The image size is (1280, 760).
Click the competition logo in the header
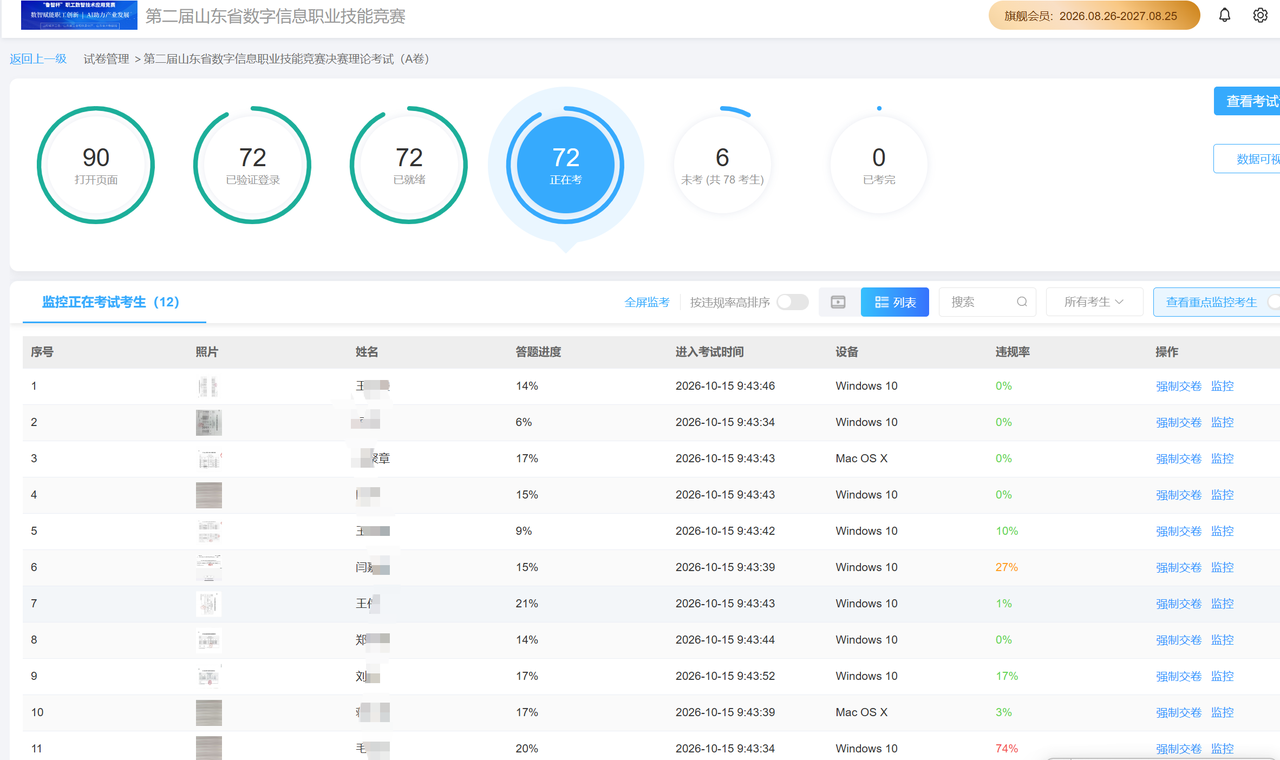pos(79,15)
